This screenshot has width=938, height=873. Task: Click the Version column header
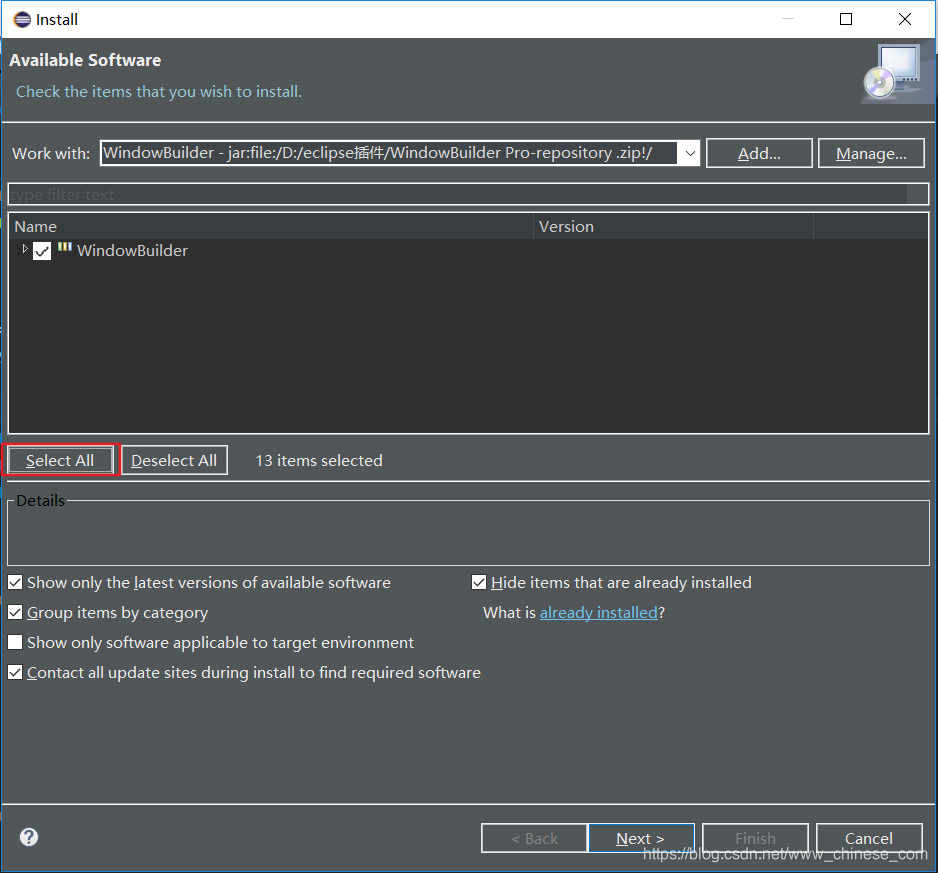(673, 227)
